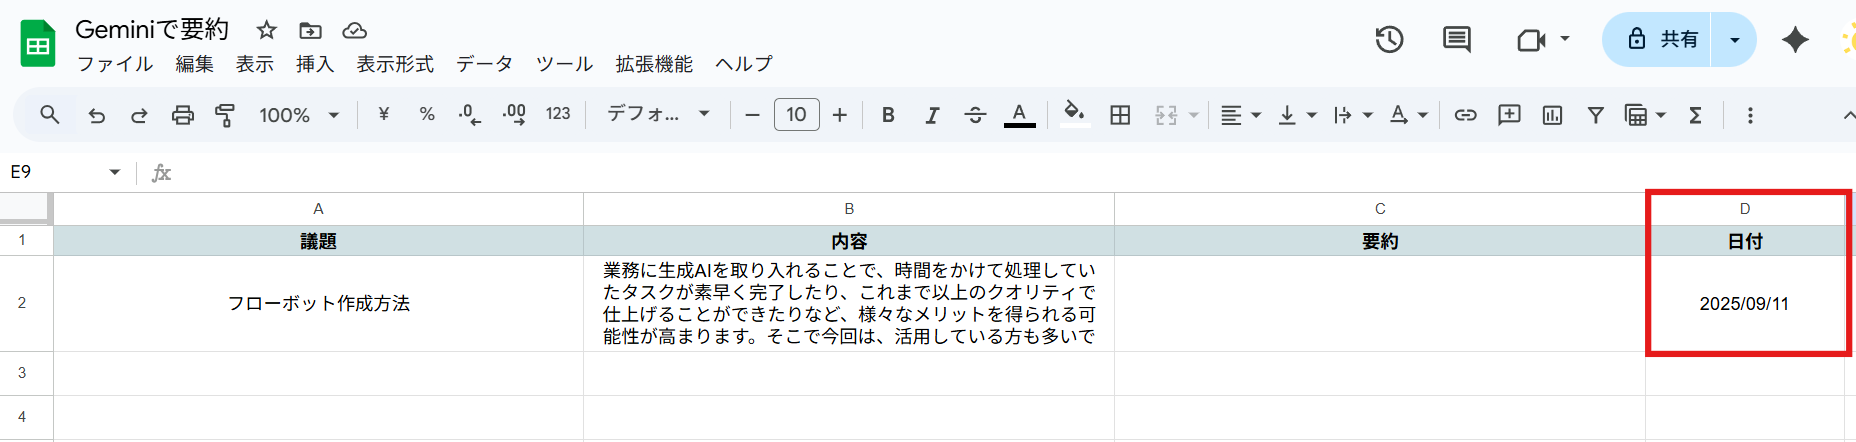Open the データ menu
Image resolution: width=1856 pixels, height=442 pixels.
pyautogui.click(x=485, y=64)
